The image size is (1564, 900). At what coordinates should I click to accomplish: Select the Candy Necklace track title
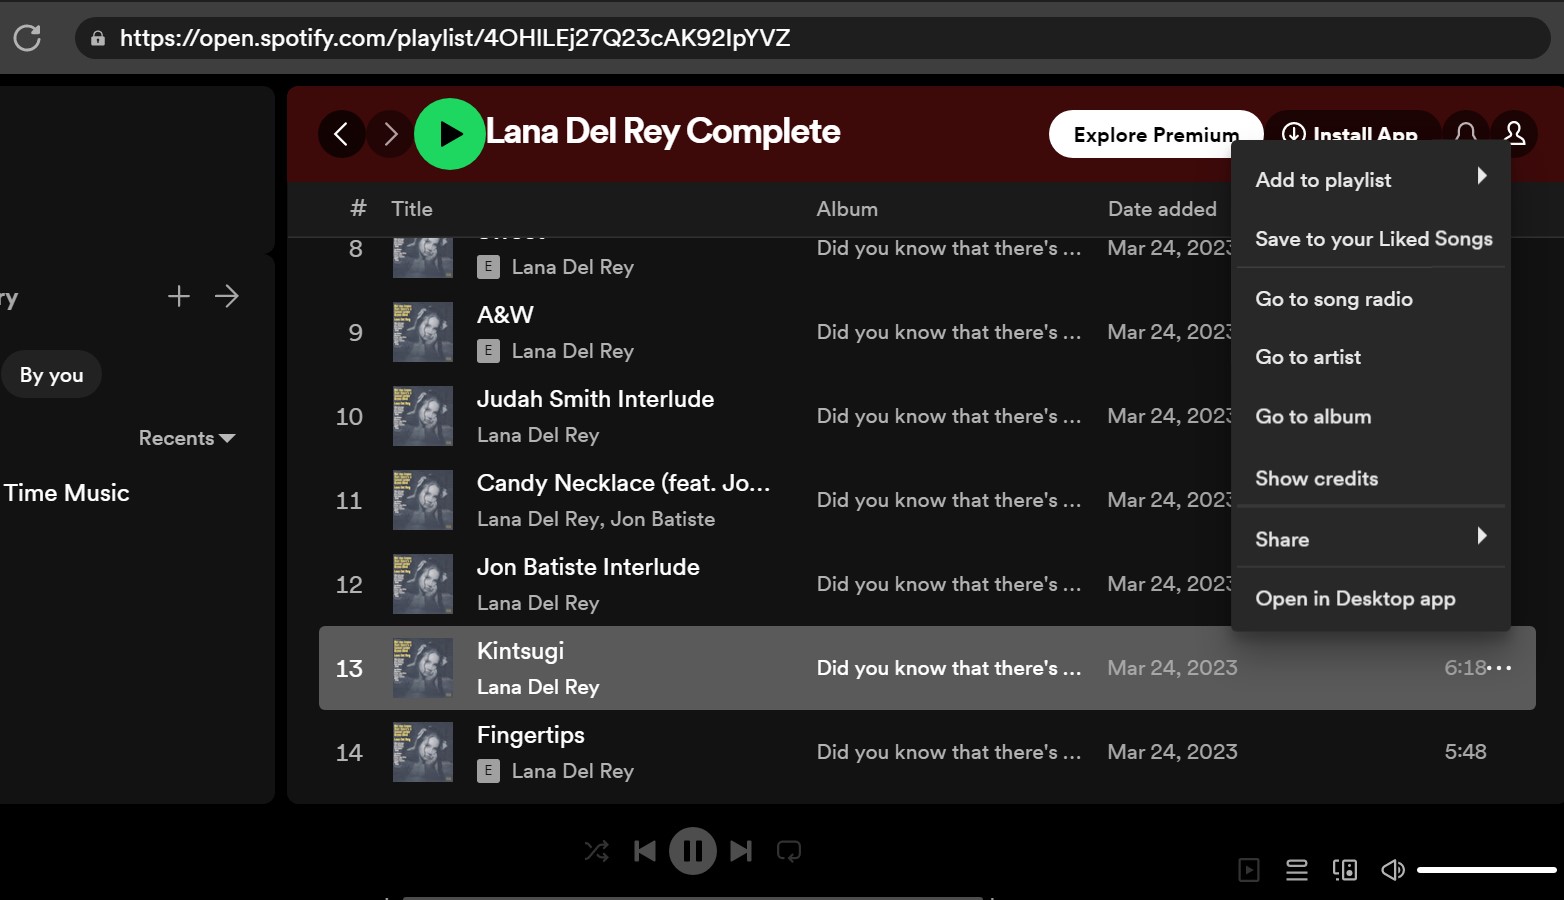pyautogui.click(x=623, y=483)
